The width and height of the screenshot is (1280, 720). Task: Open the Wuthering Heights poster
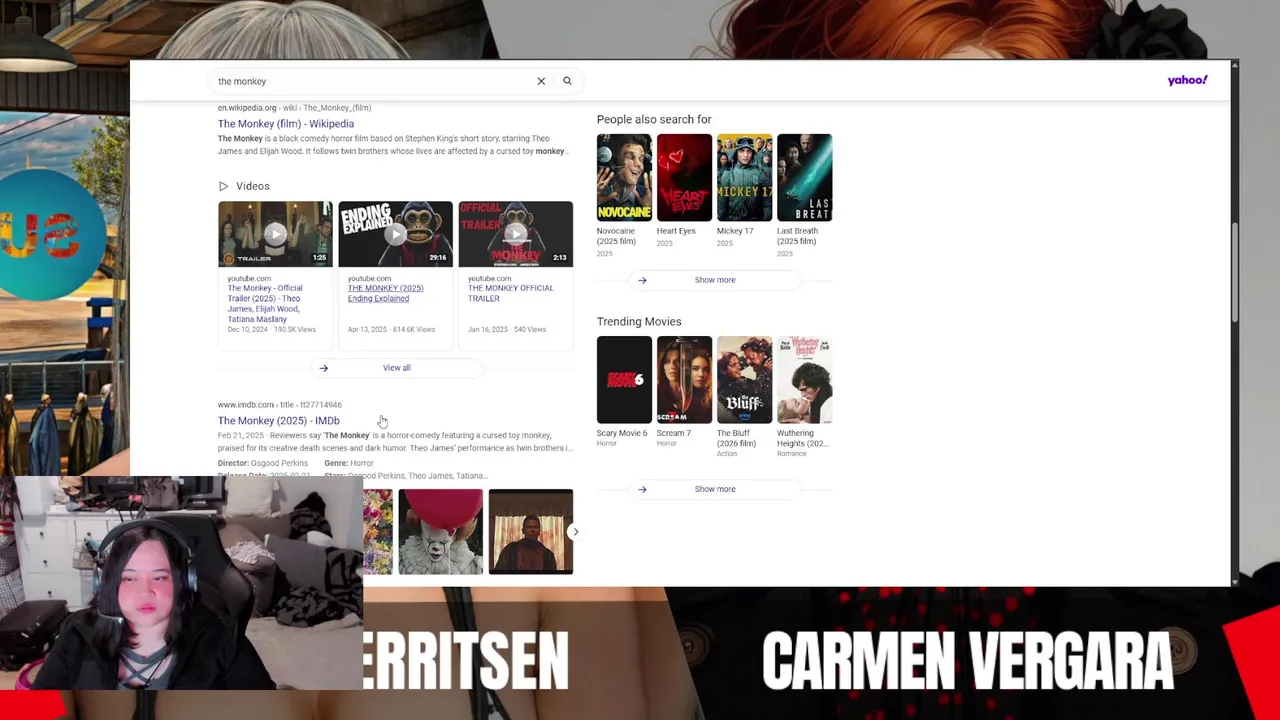804,380
